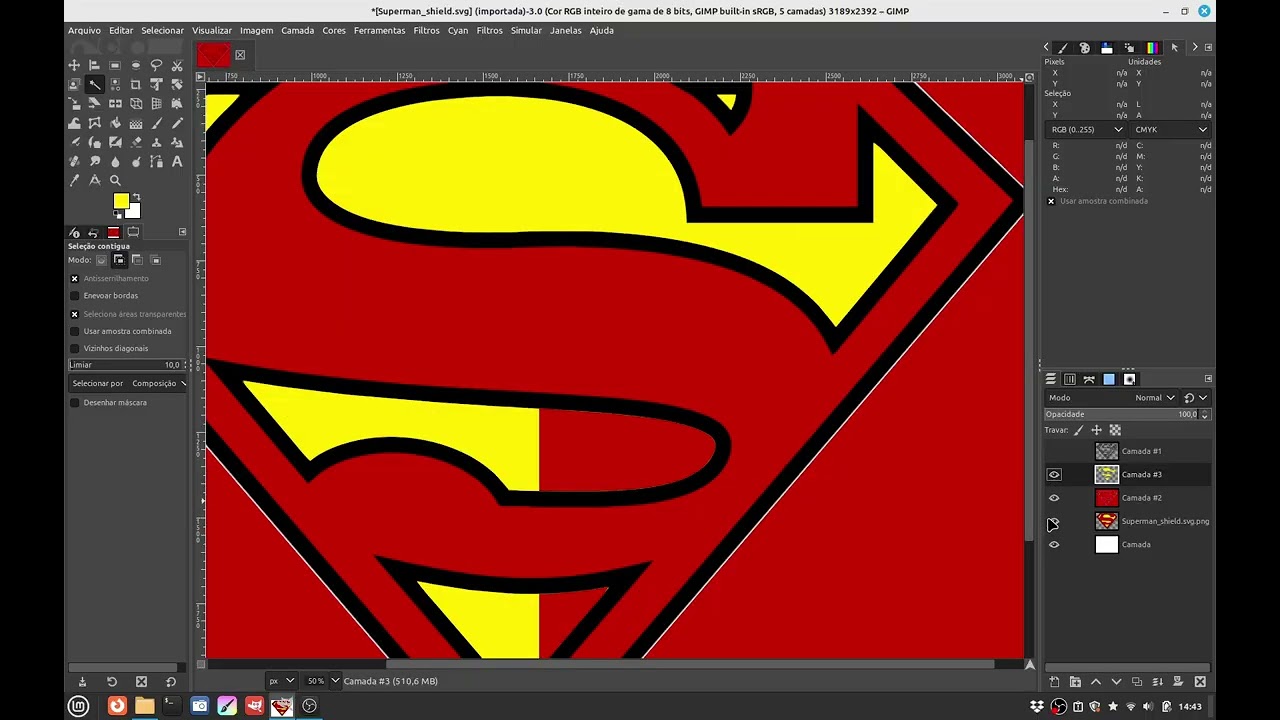
Task: Open the 50% zoom level dropdown
Action: [322, 681]
